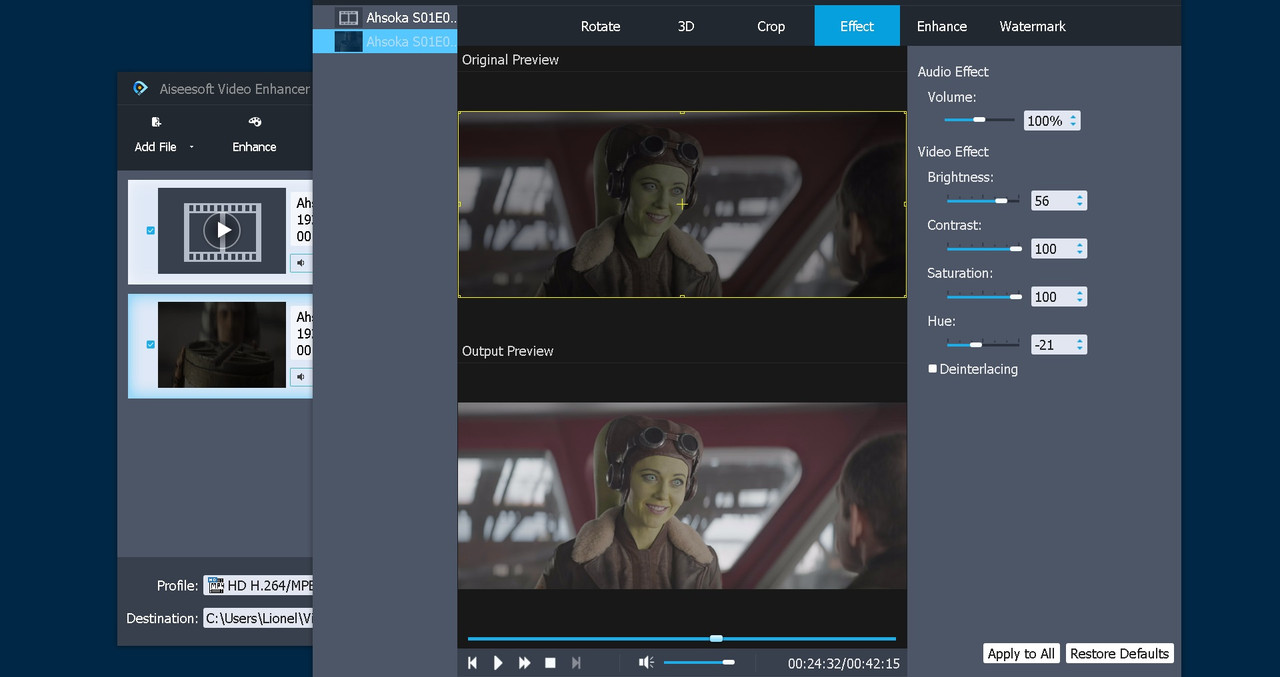This screenshot has height=677, width=1280.
Task: Select the first Ahsoka S01E0 list entry
Action: [385, 18]
